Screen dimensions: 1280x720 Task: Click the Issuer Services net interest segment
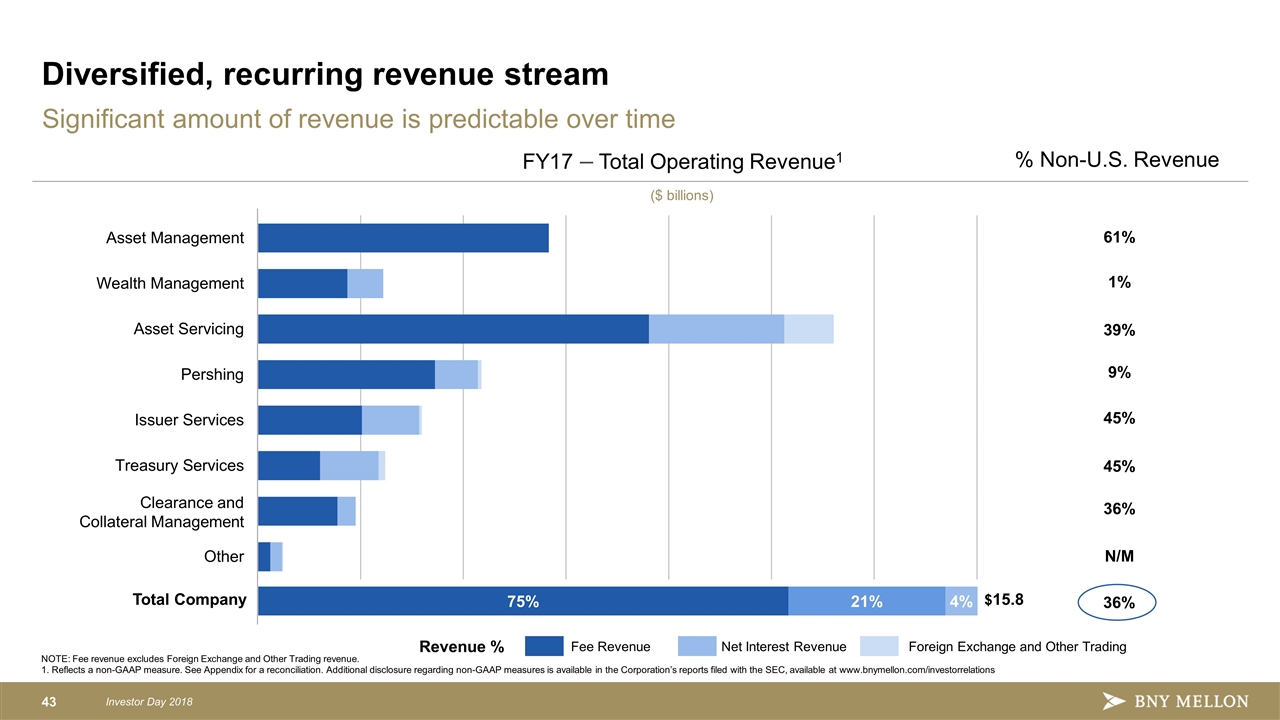tap(390, 420)
